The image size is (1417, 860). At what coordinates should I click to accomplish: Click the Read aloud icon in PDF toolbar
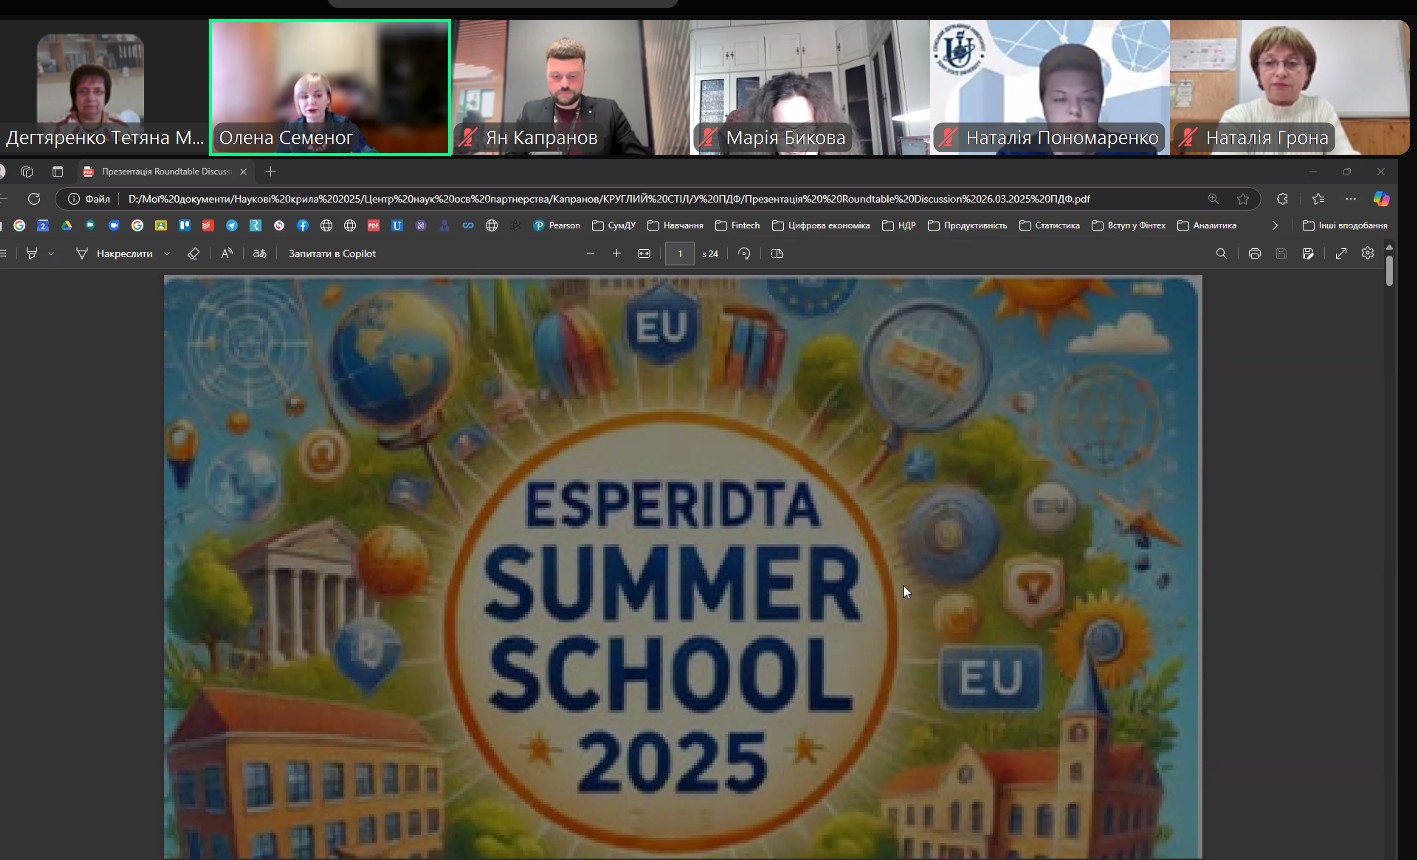point(227,254)
